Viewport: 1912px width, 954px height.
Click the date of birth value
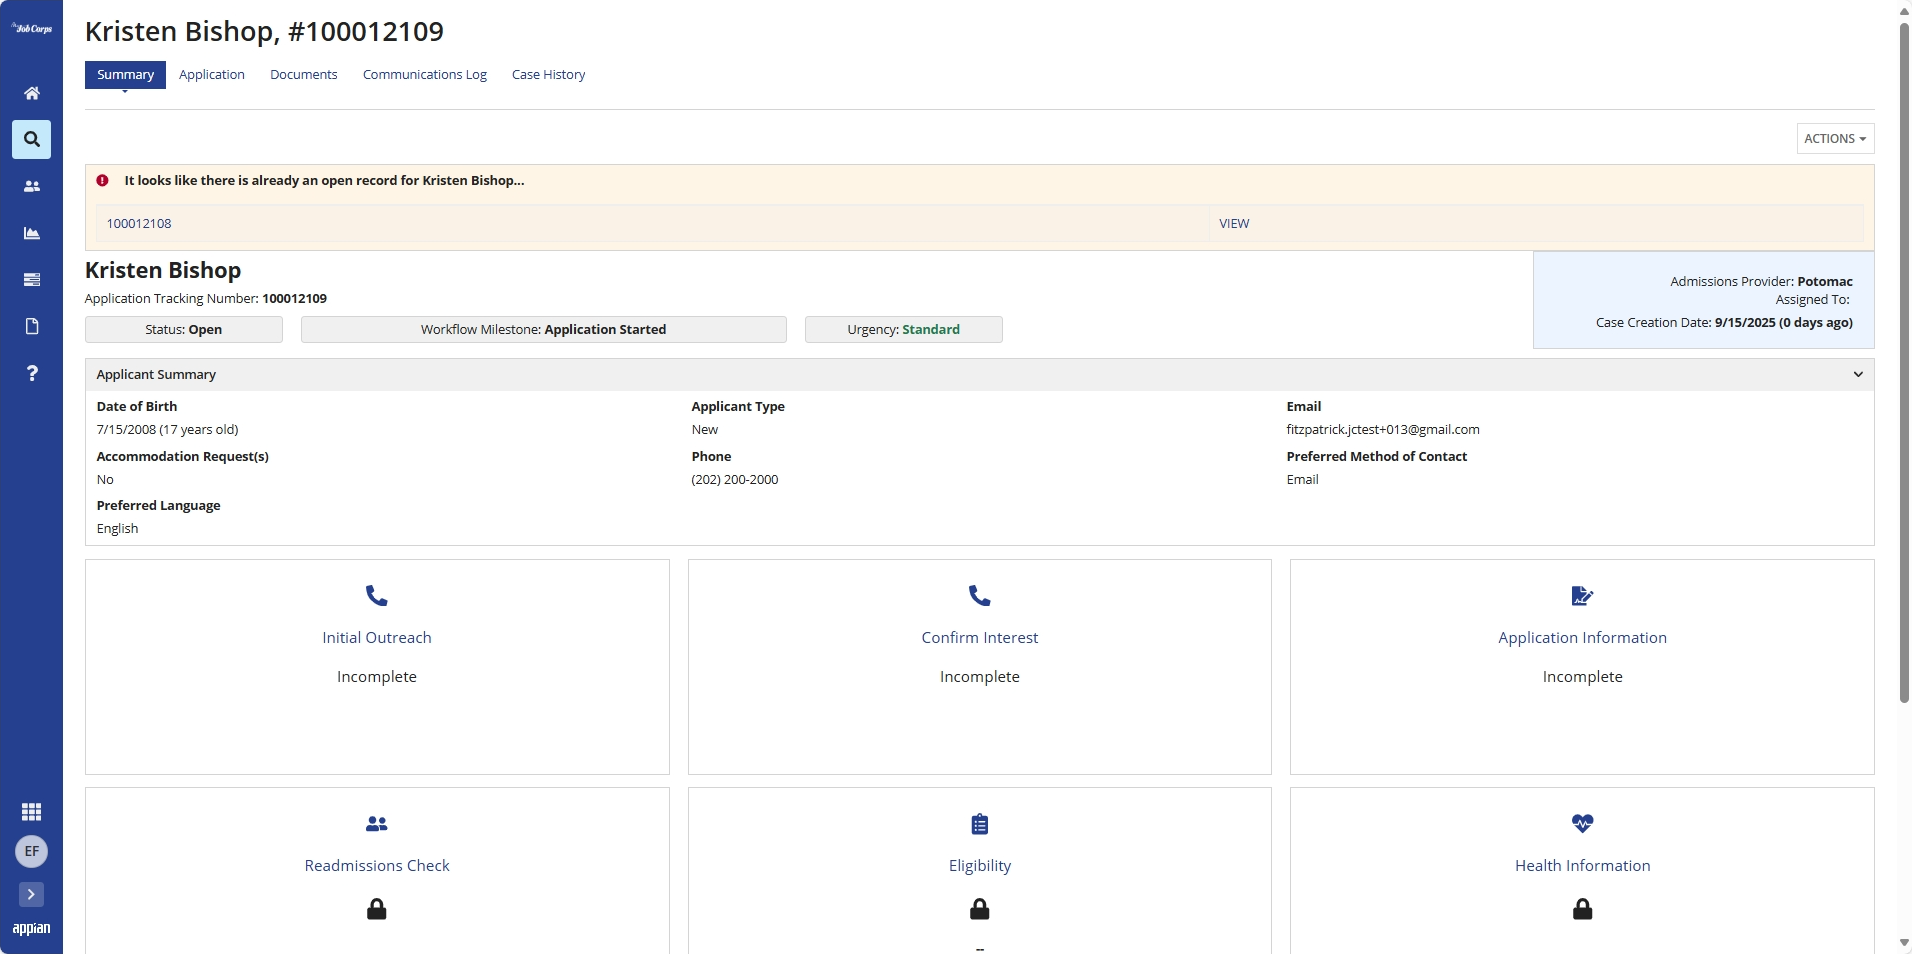click(167, 430)
